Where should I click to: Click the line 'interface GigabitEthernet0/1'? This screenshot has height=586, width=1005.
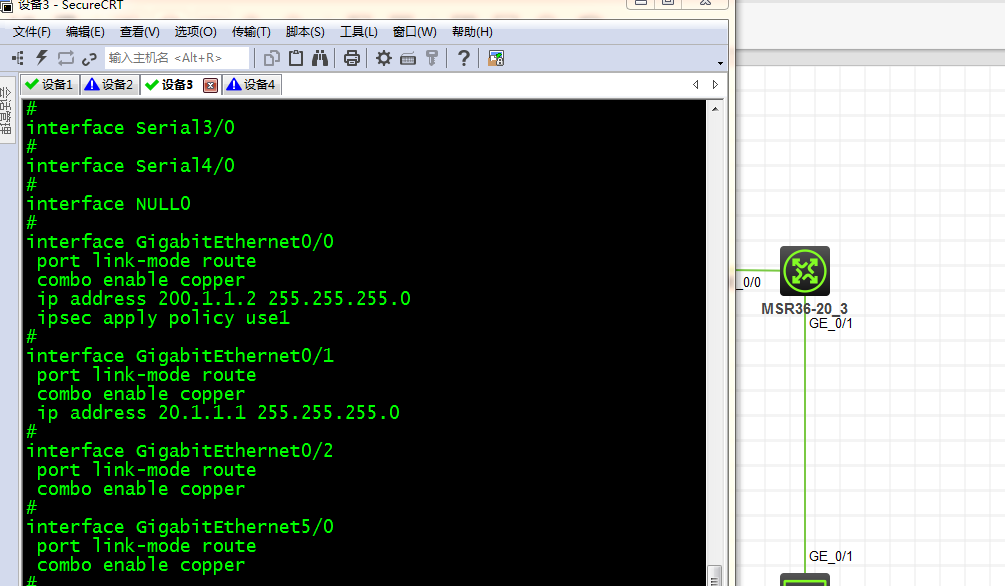[180, 356]
